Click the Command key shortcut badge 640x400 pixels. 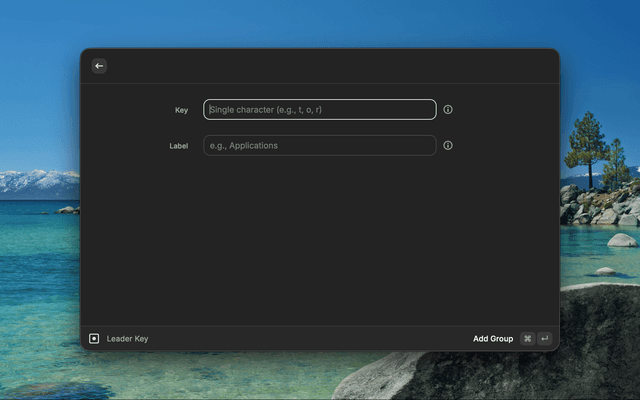click(527, 339)
